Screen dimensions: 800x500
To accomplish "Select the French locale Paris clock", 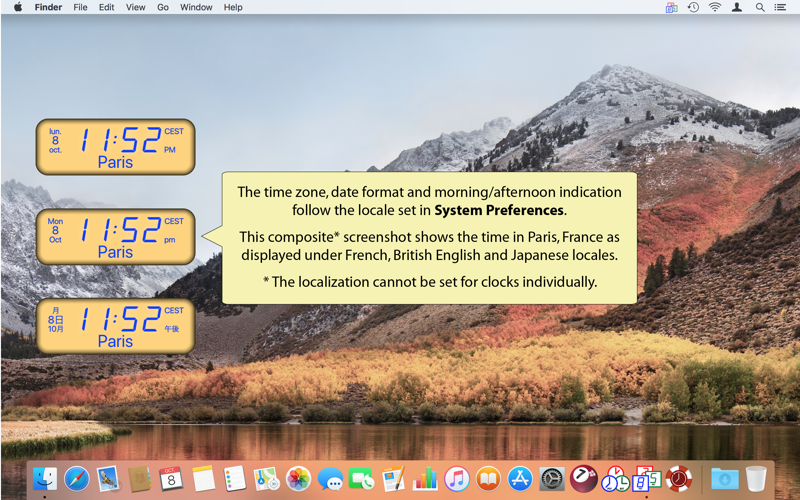I will 115,147.
